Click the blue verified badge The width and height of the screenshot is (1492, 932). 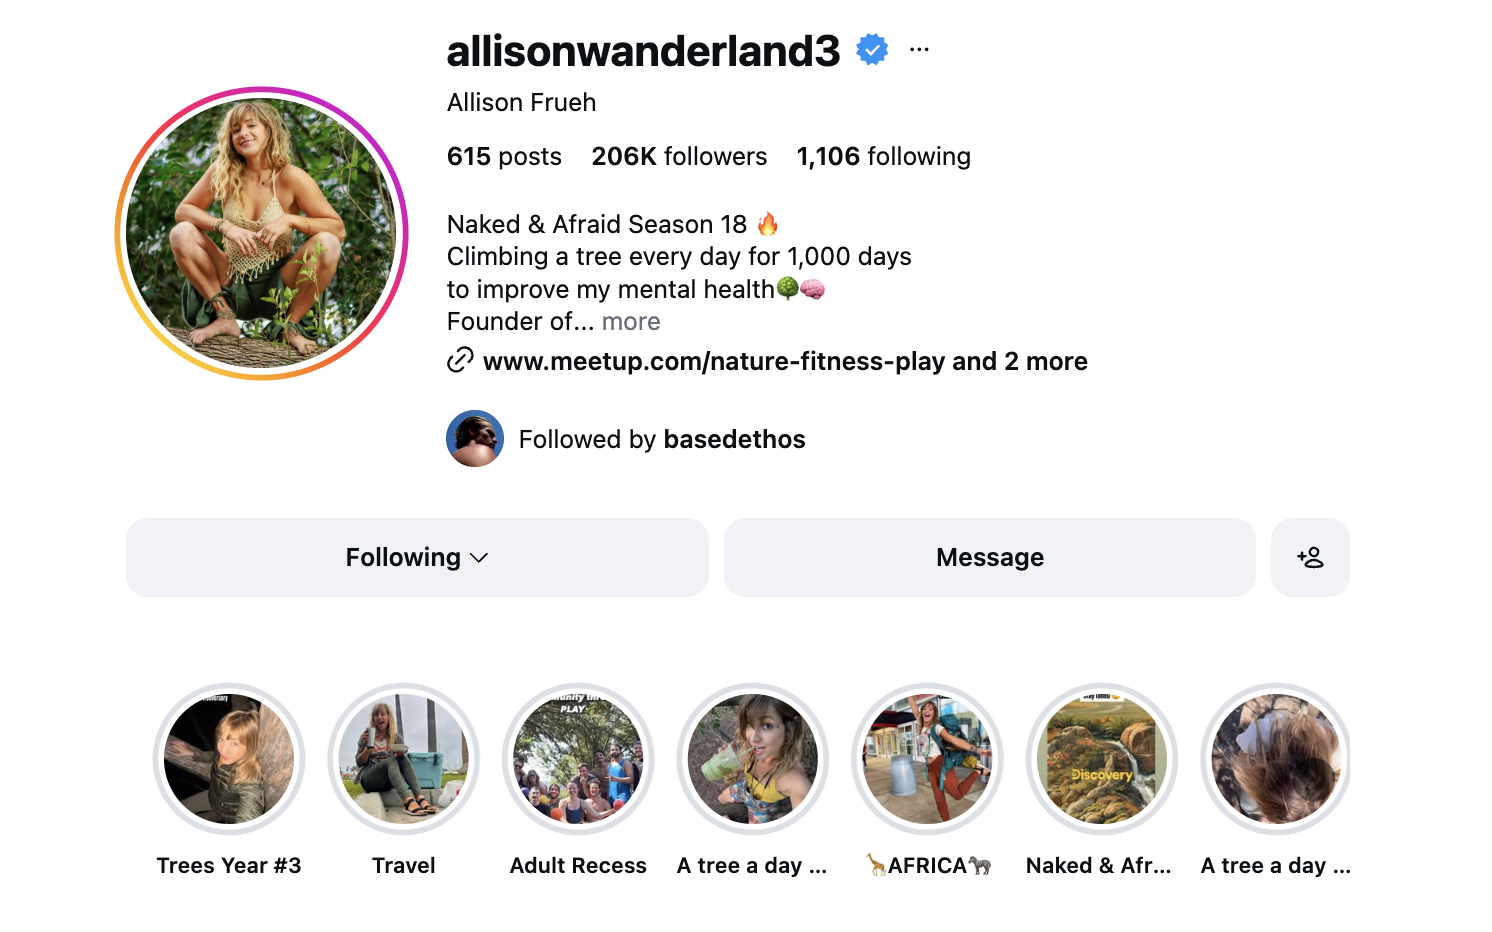872,49
